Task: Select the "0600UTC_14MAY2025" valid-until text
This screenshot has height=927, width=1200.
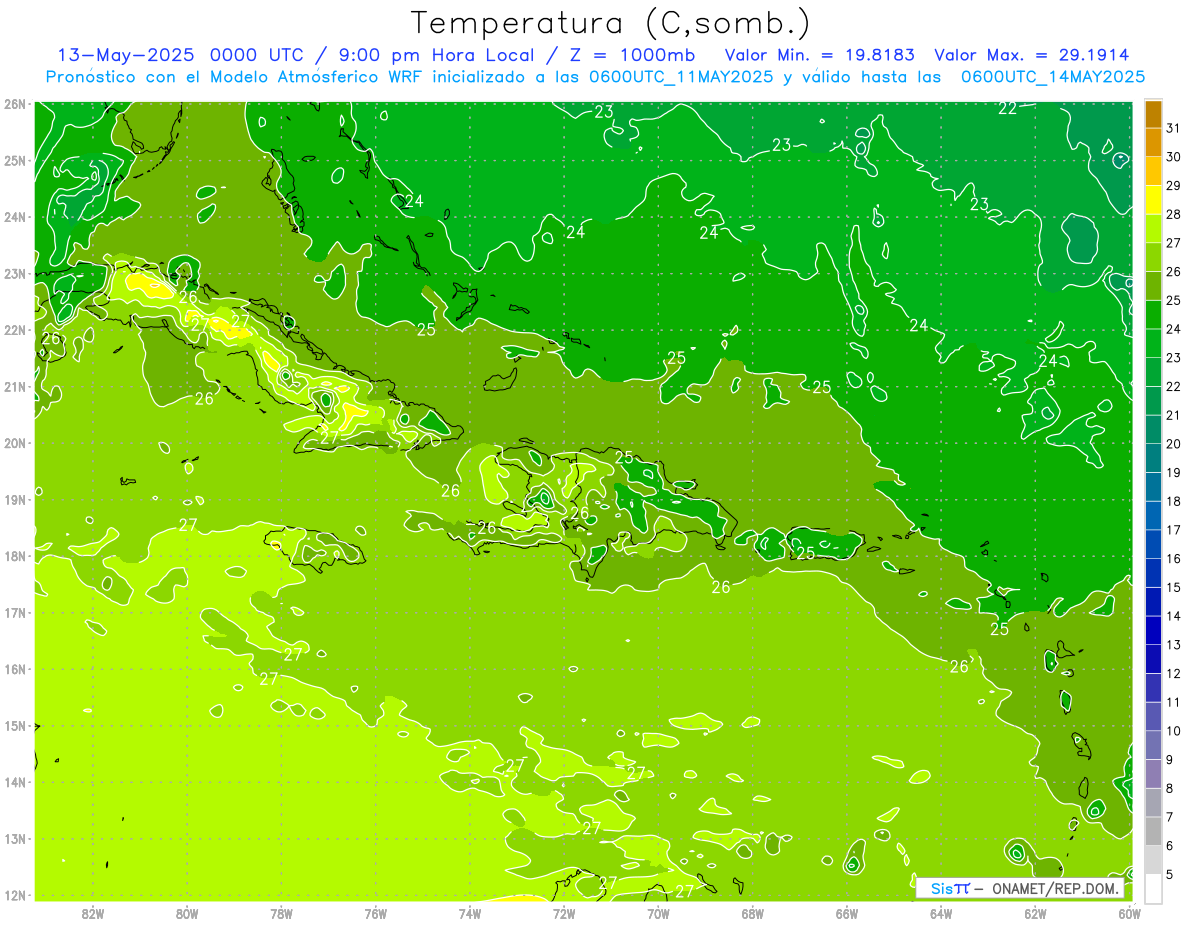Action: 1053,76
